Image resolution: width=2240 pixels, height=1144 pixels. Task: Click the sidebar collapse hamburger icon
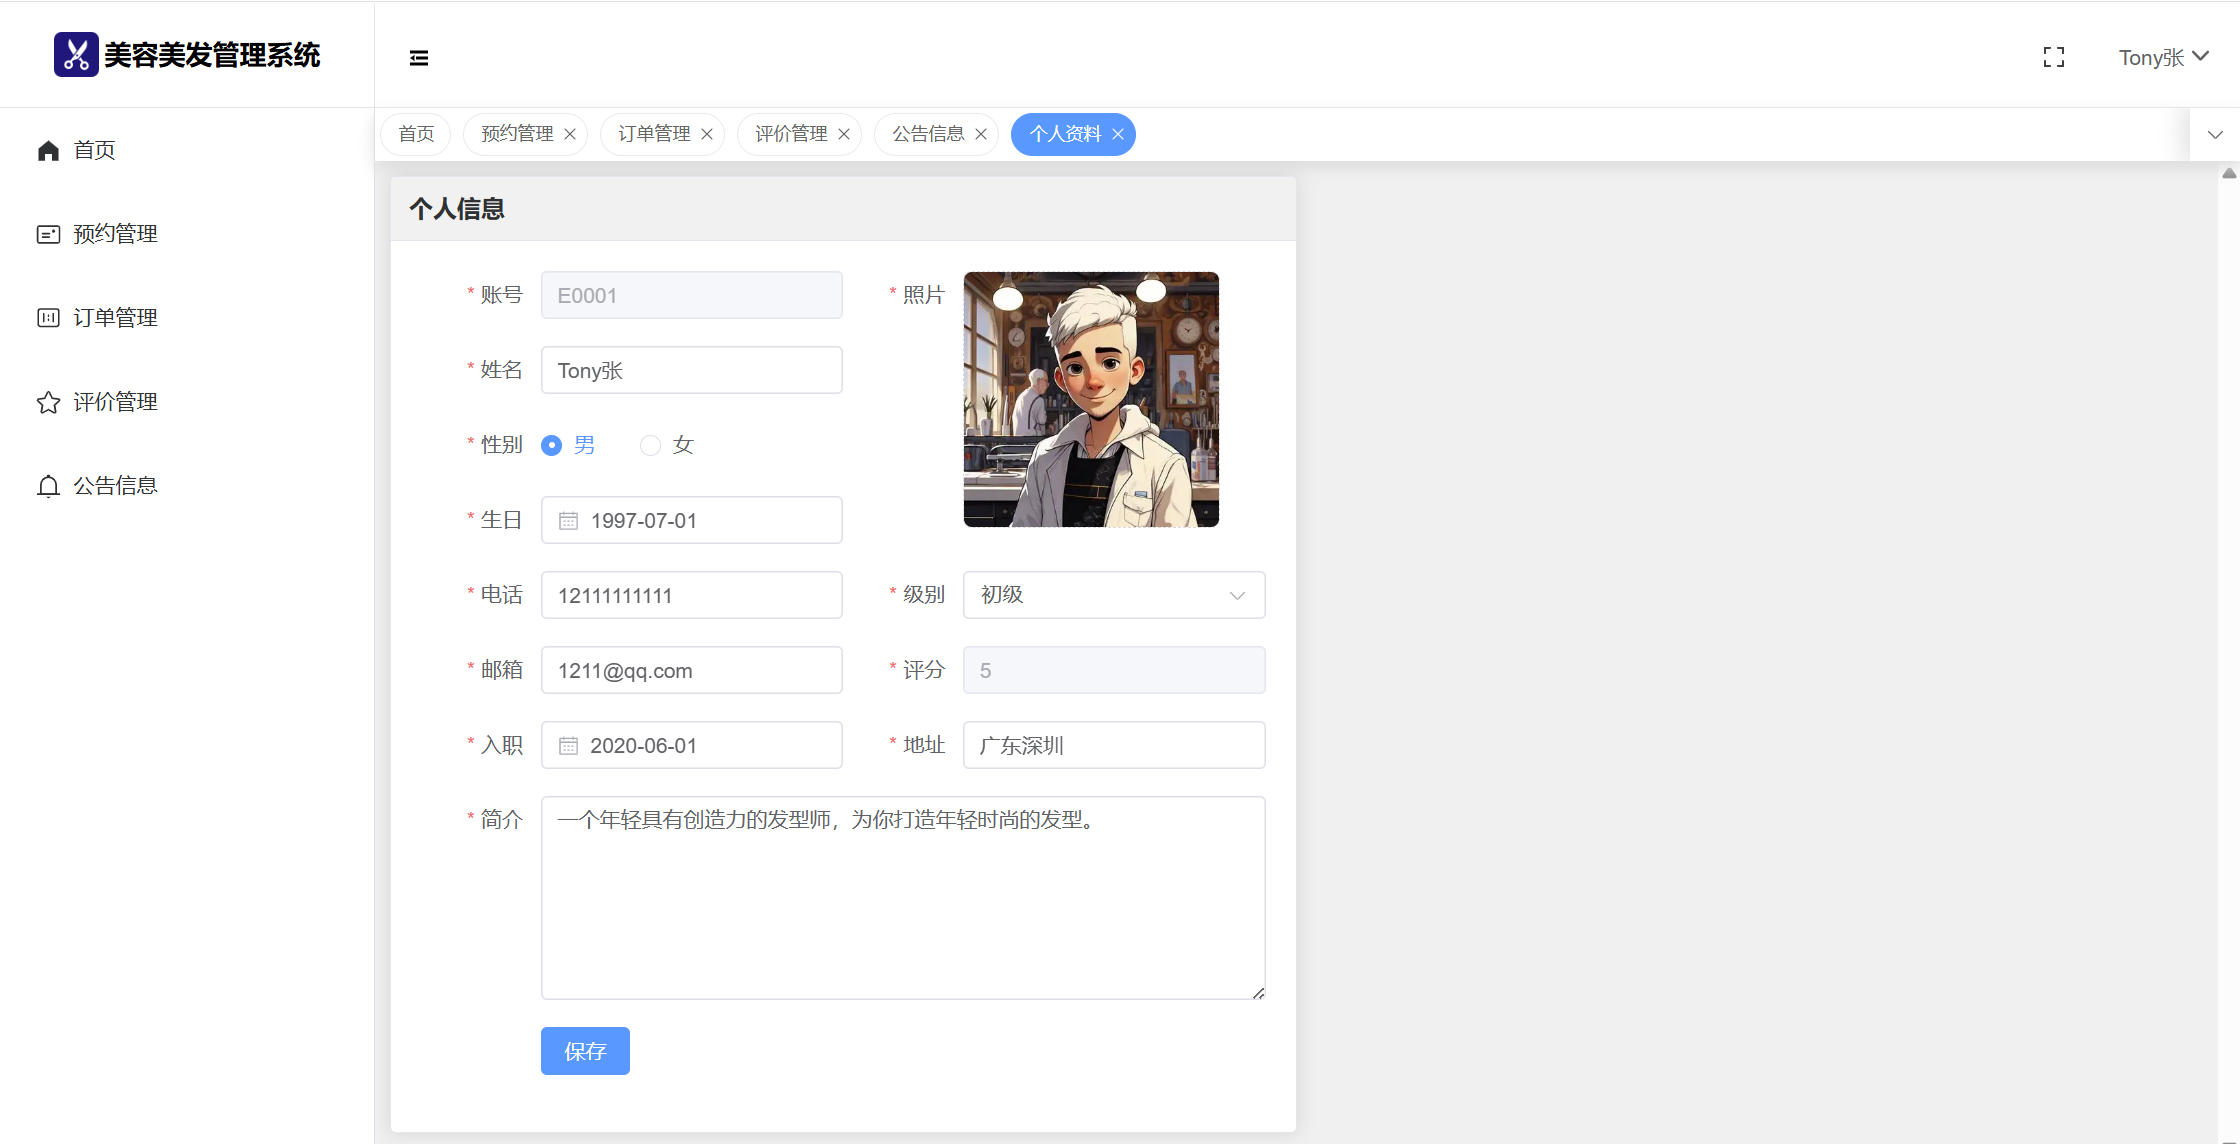click(419, 58)
